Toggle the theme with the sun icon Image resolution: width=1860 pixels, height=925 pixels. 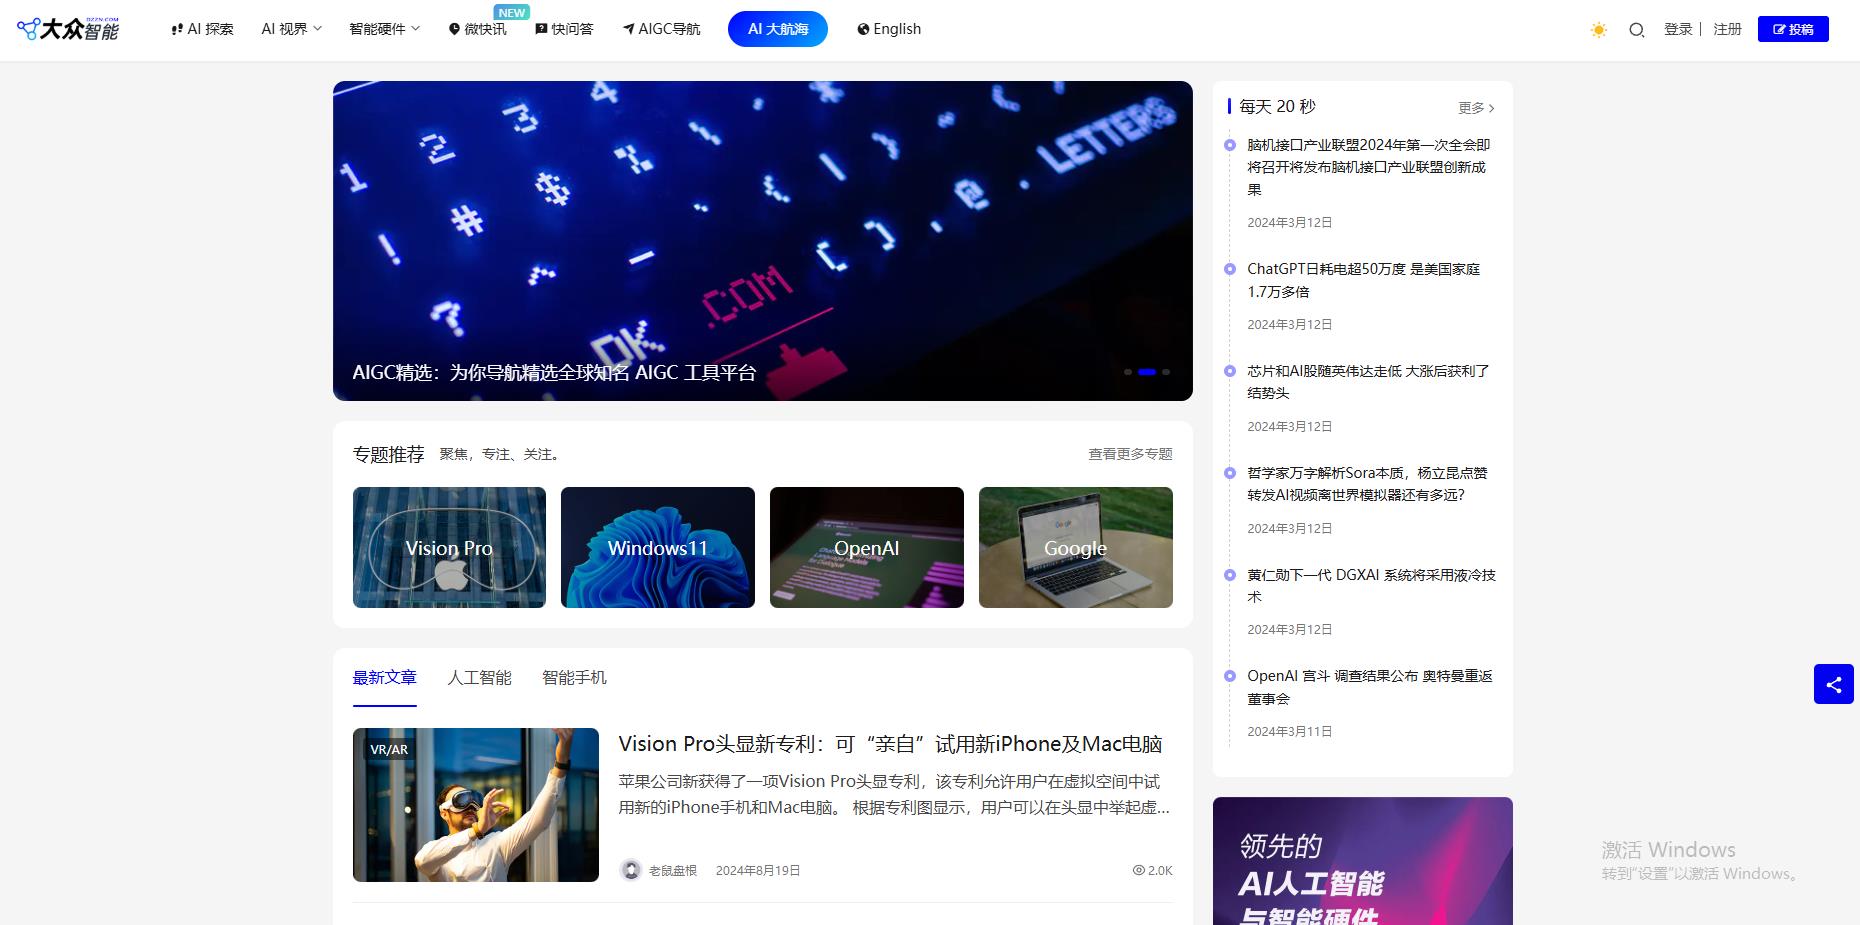point(1598,31)
